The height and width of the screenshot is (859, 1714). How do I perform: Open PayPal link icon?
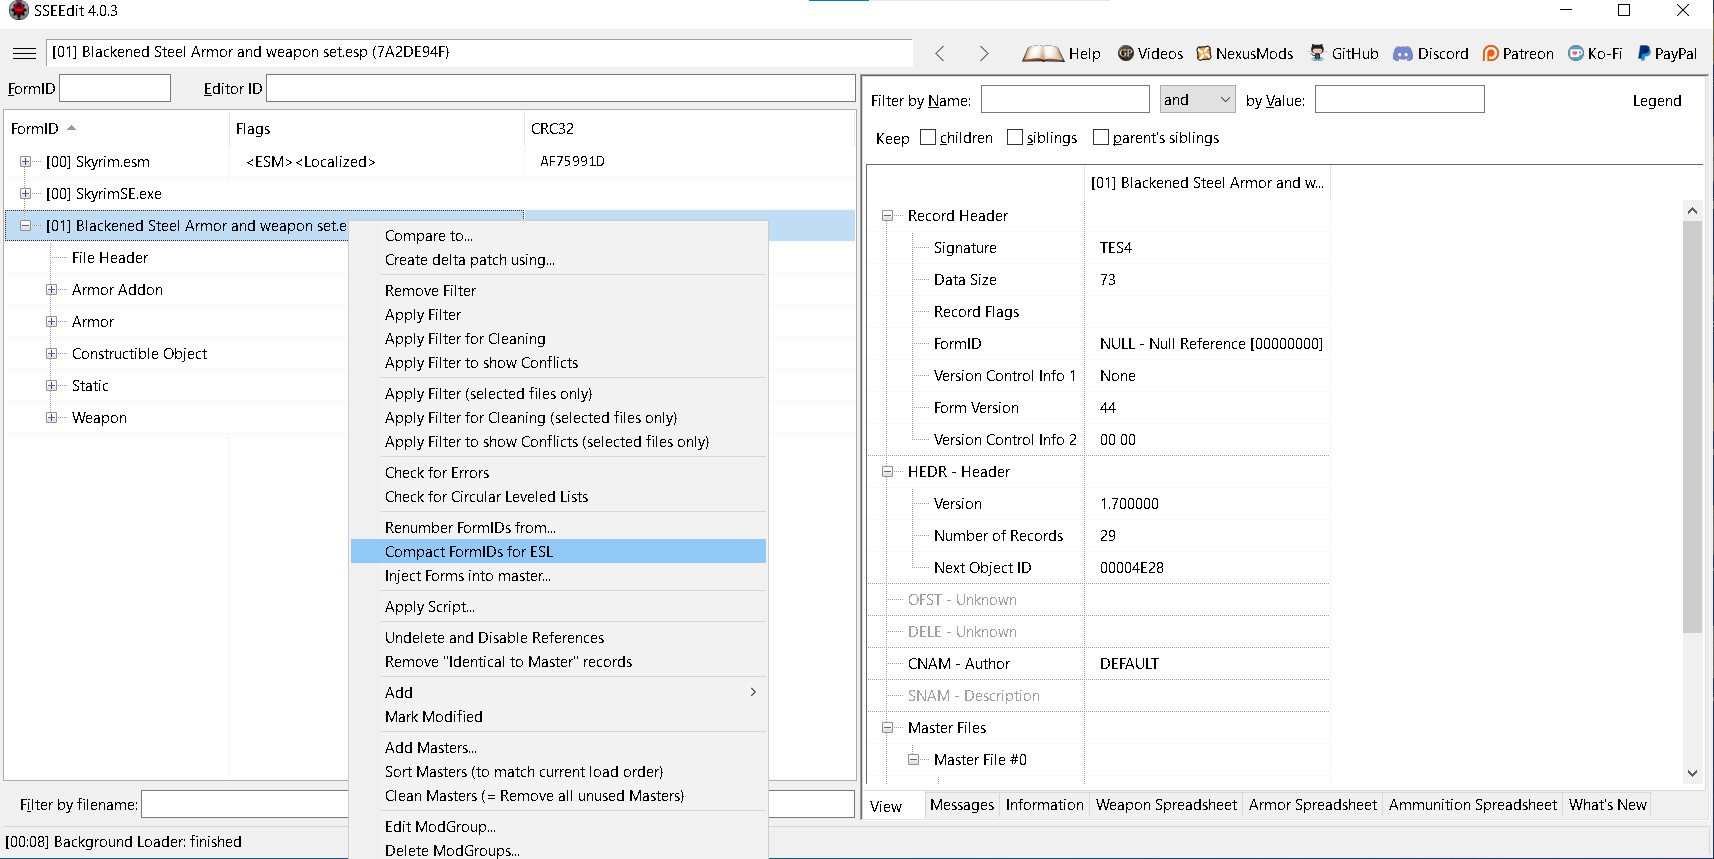[x=1643, y=53]
